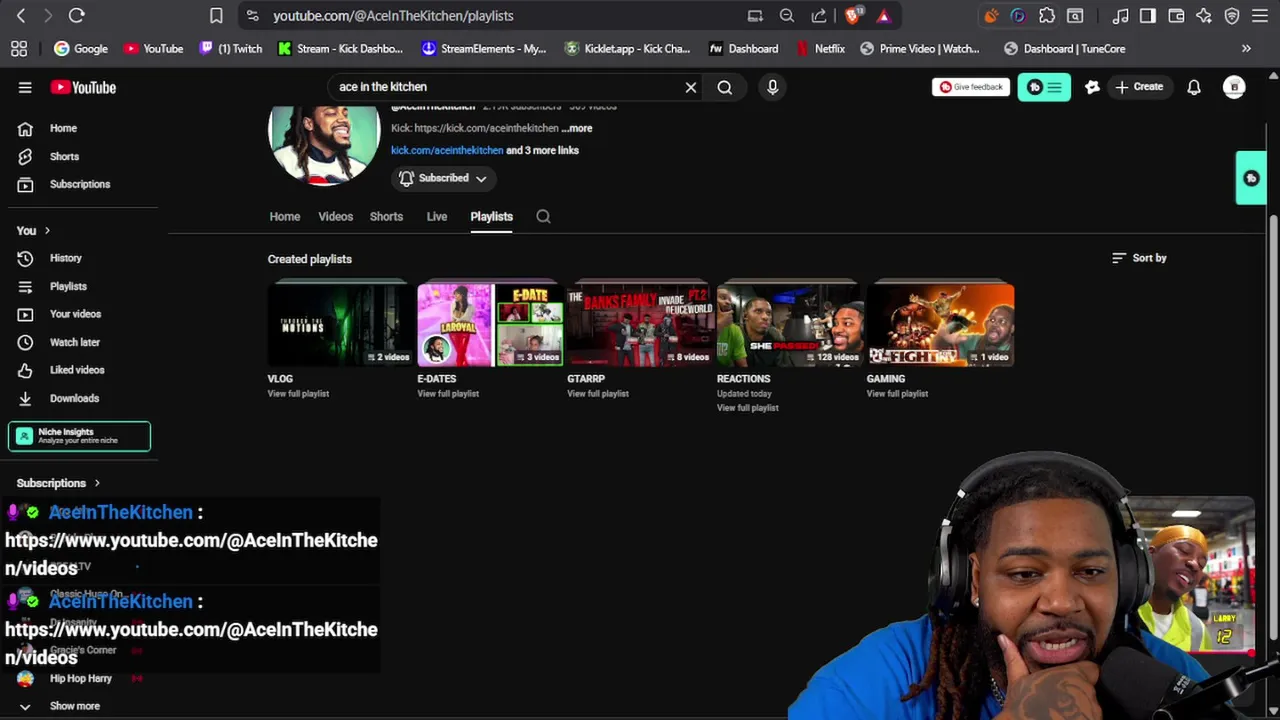The height and width of the screenshot is (720, 1280).
Task: Open the Netflix bookmark
Action: tap(822, 48)
